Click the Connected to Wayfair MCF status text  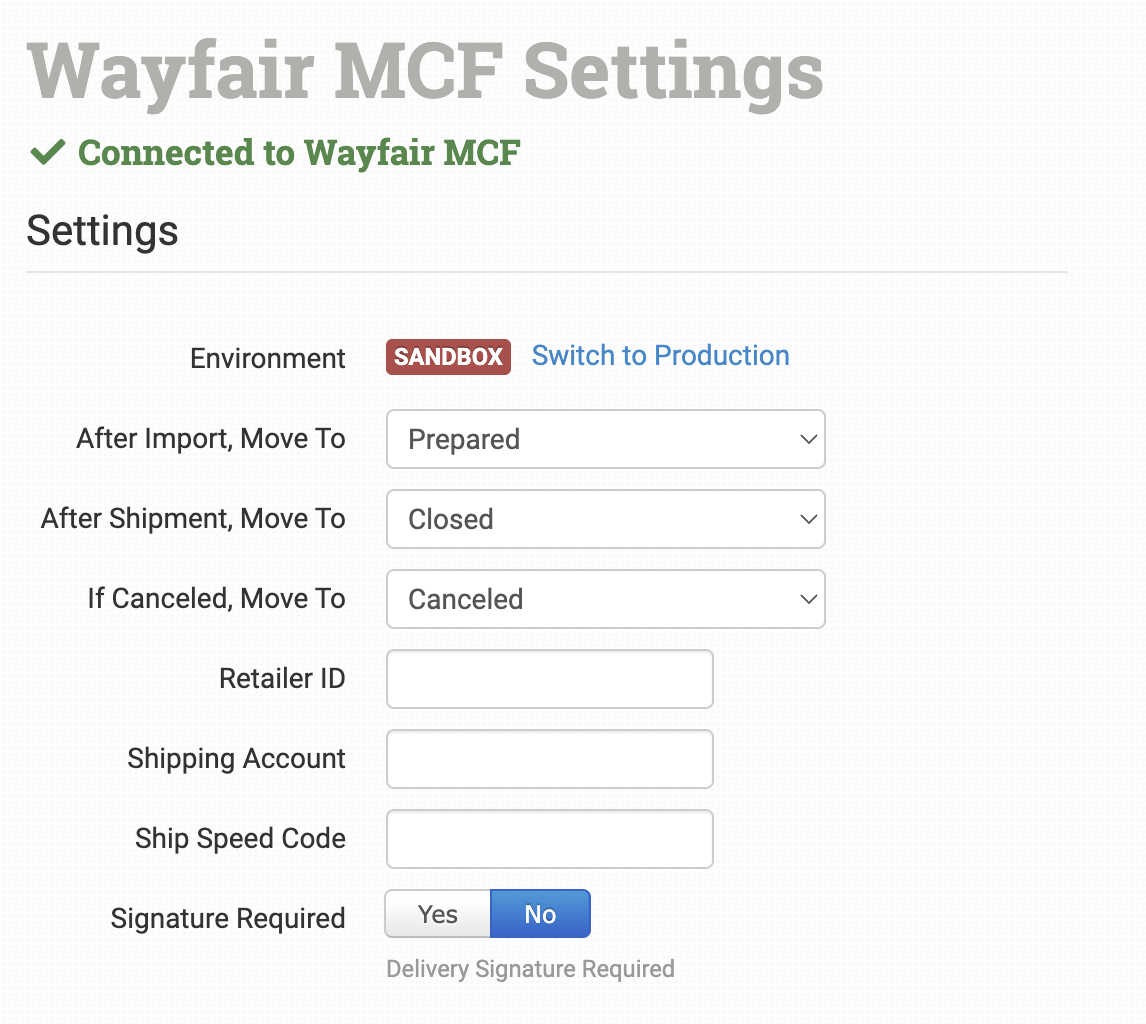(299, 153)
